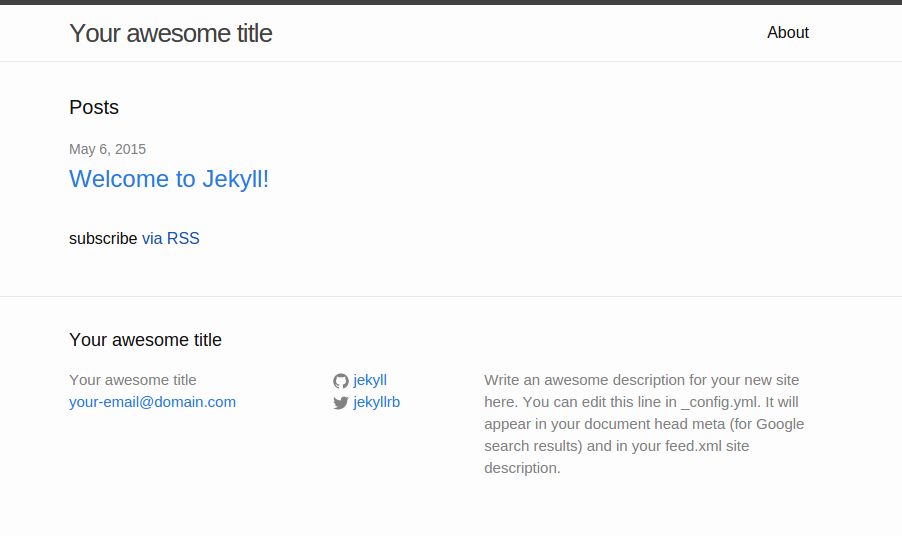Image resolution: width=902 pixels, height=536 pixels.
Task: Click the GitHub octocat icon in footer
Action: [341, 381]
